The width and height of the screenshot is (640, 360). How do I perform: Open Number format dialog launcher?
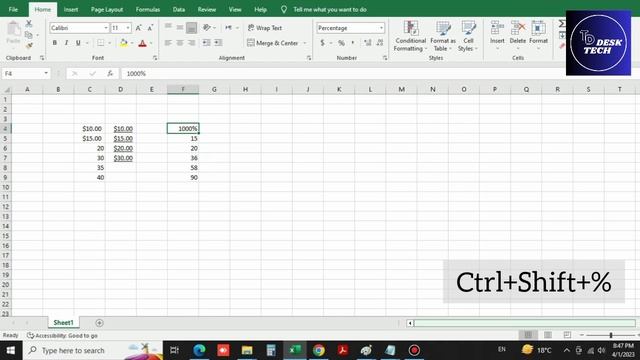tap(385, 58)
